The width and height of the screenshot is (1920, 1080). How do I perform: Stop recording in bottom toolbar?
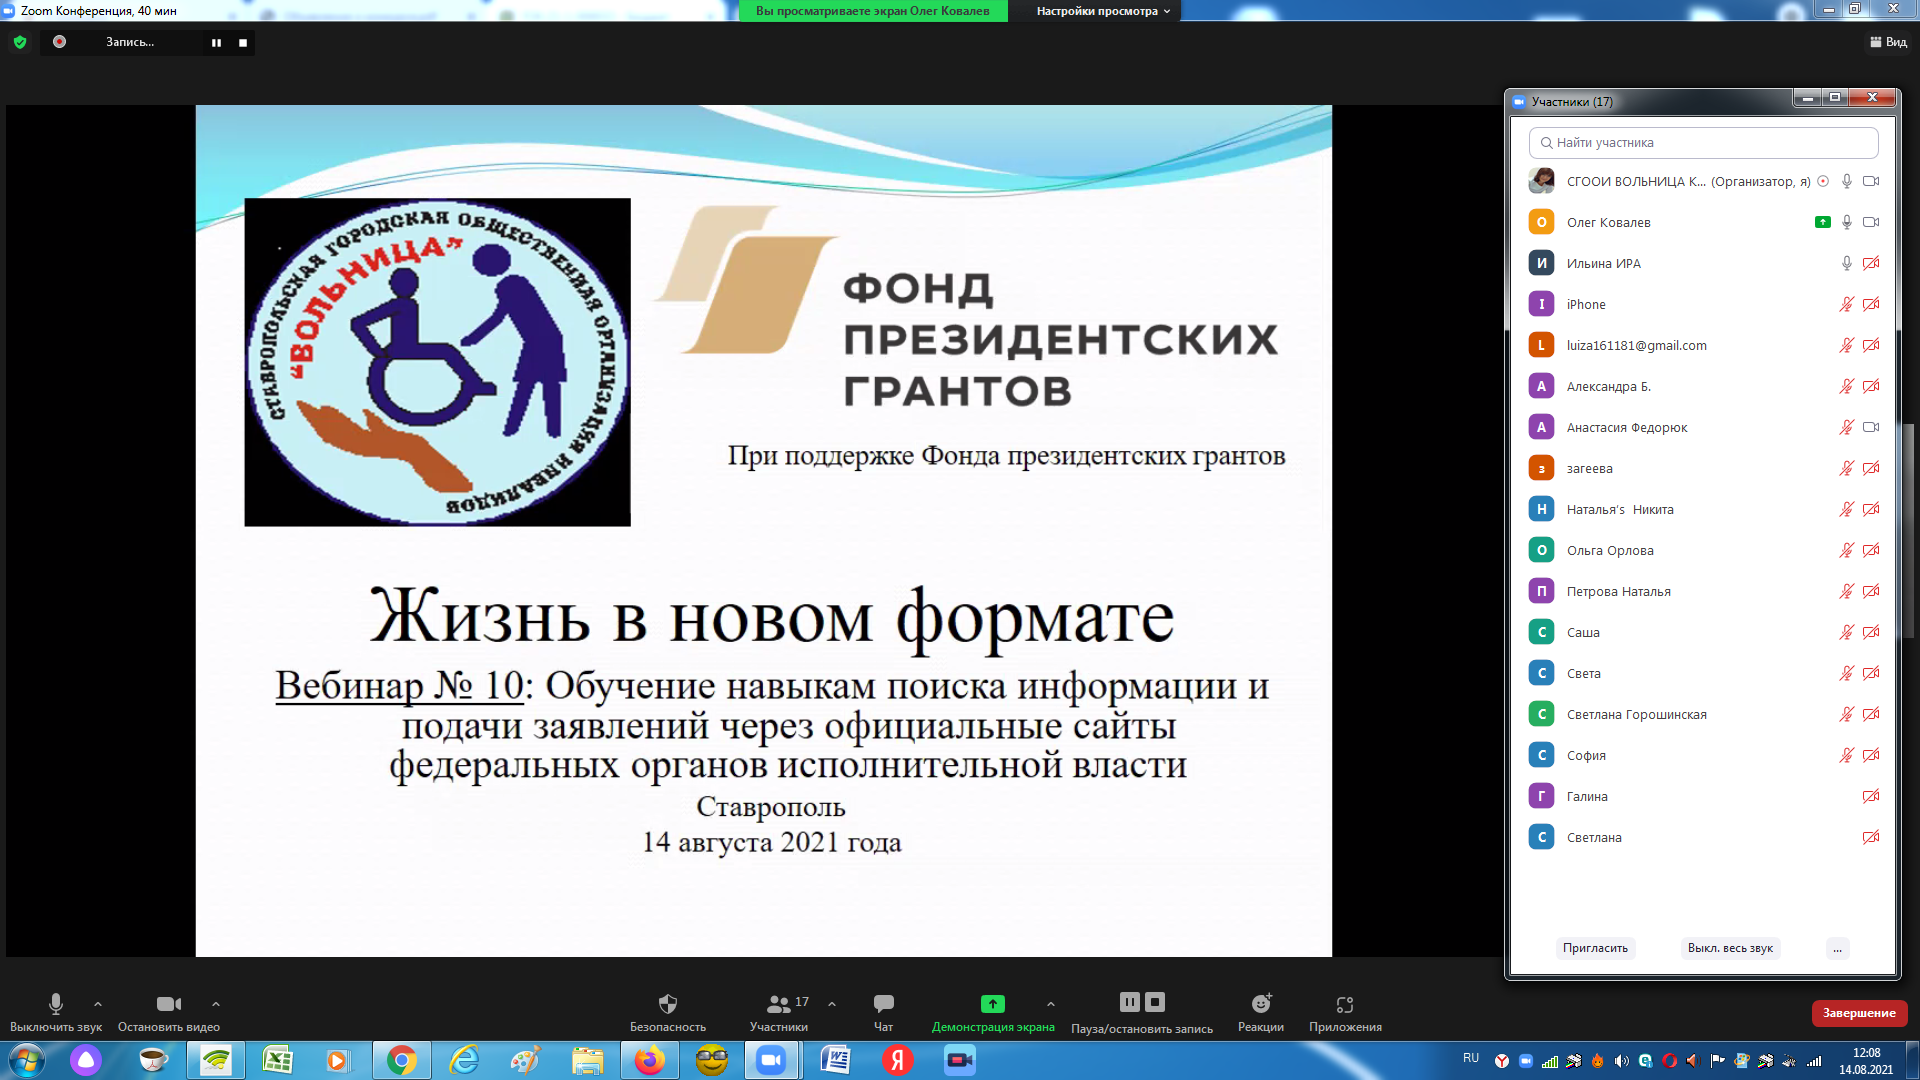tap(1155, 1001)
